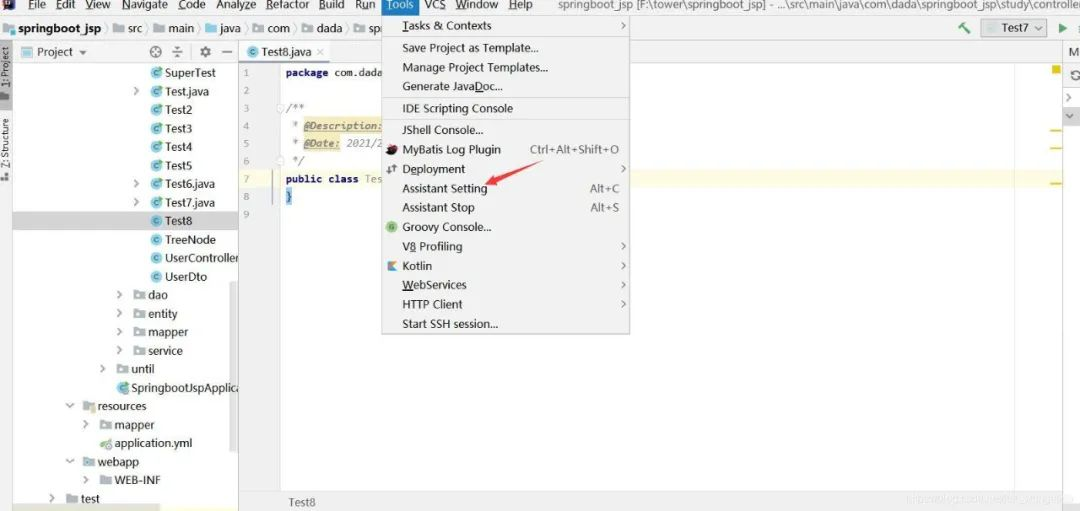Collapse the webapp folder
1080x511 pixels.
click(x=70, y=461)
